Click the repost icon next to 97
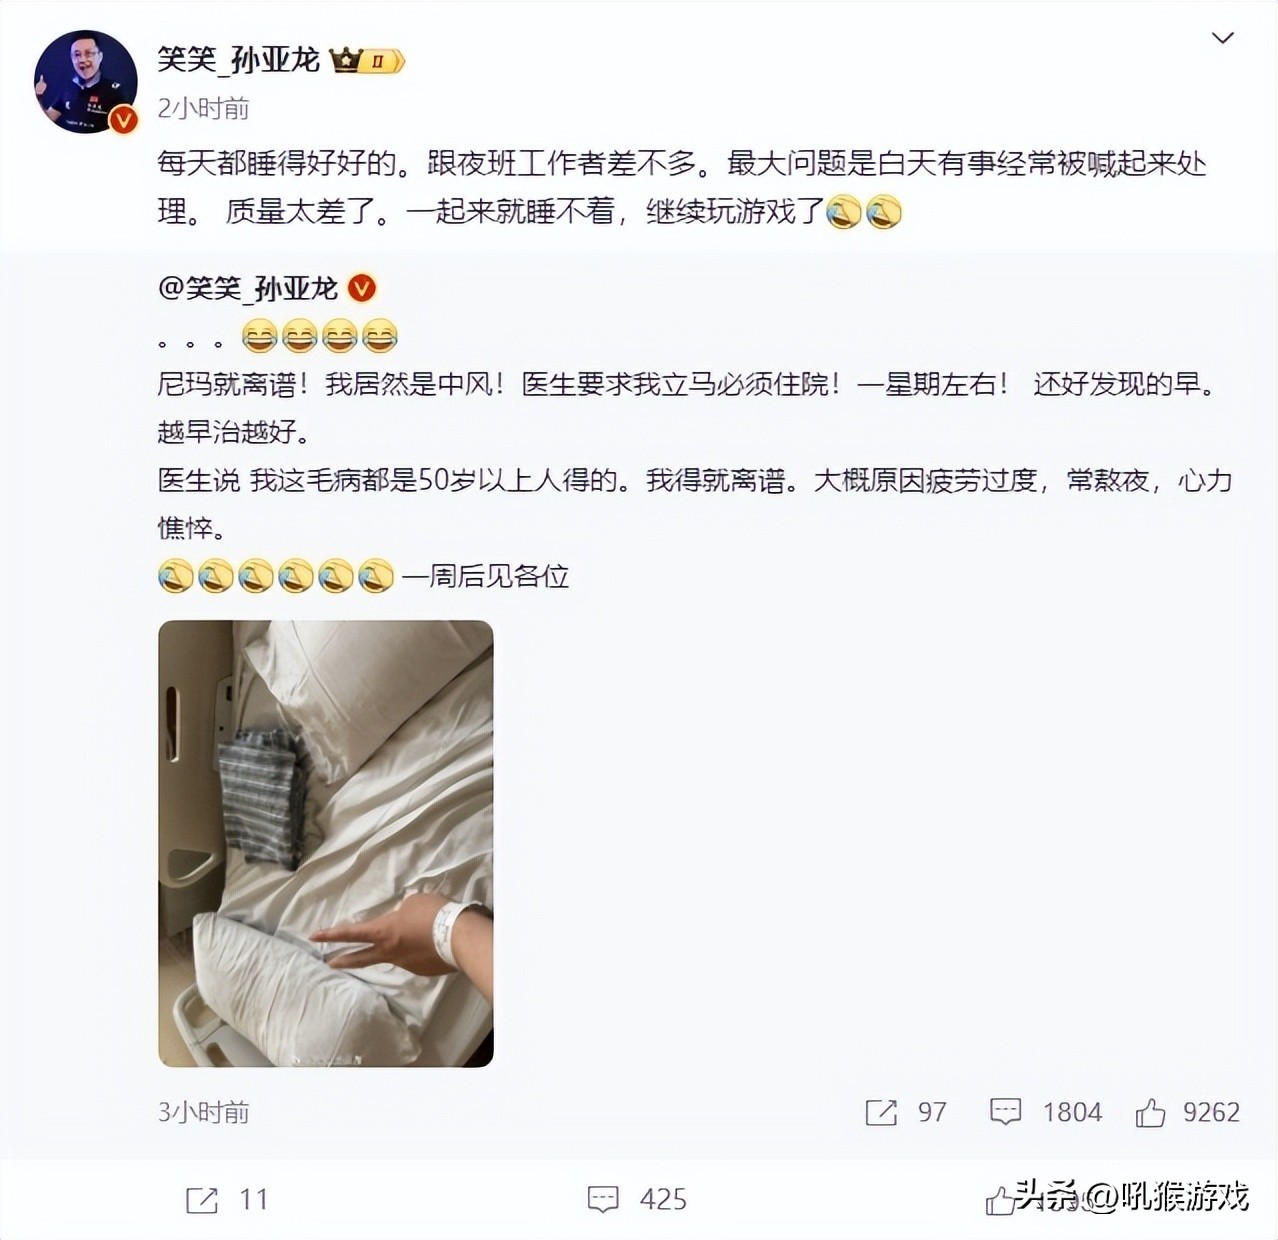This screenshot has height=1240, width=1278. (881, 1112)
